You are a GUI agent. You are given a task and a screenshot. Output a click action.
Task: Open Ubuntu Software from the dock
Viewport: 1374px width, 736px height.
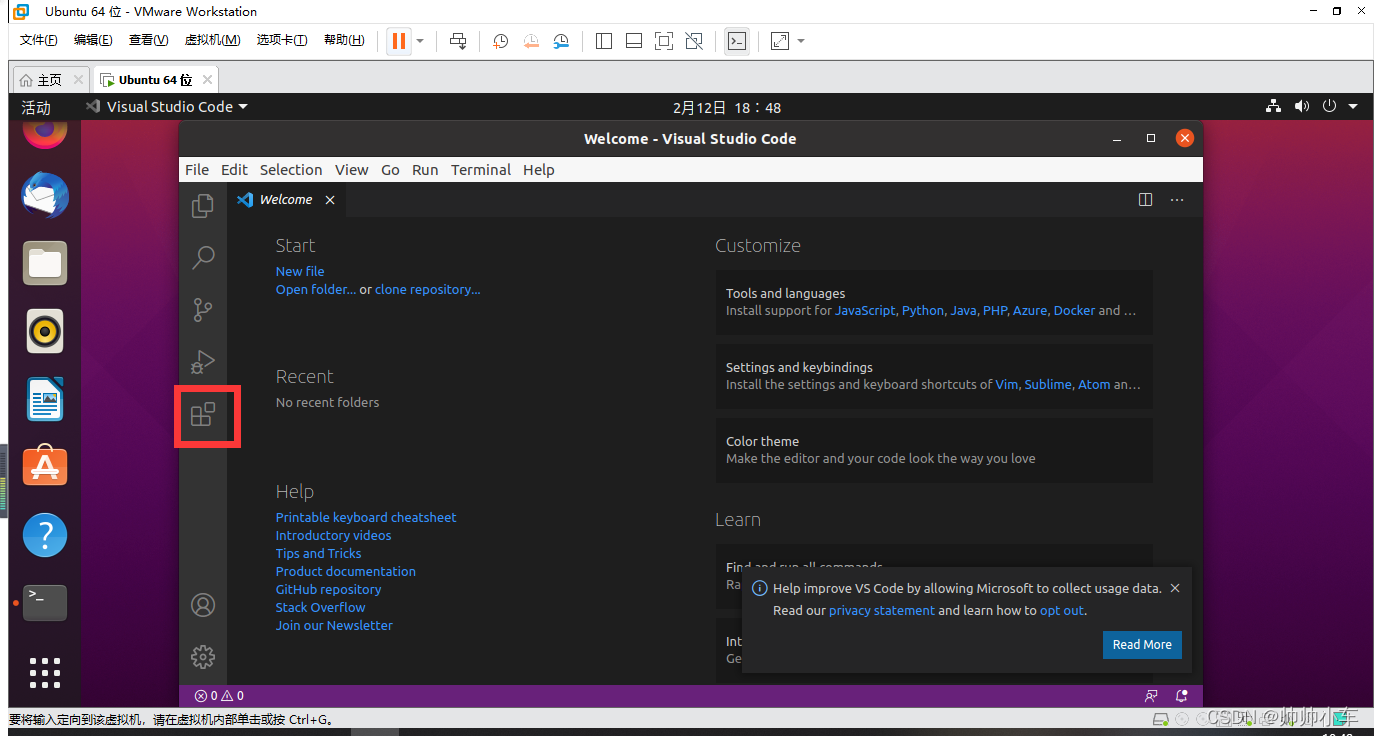(x=45, y=467)
